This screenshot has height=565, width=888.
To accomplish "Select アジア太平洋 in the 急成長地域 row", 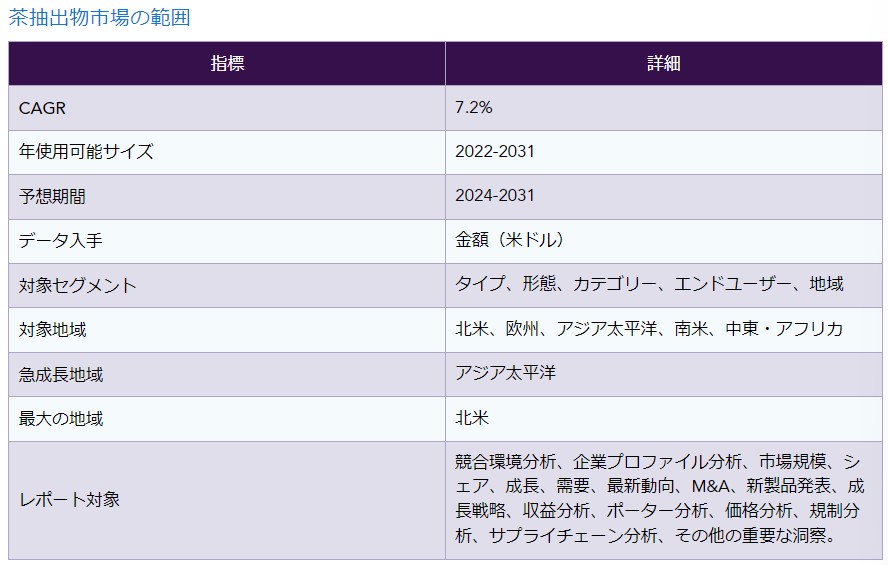I will tap(506, 373).
